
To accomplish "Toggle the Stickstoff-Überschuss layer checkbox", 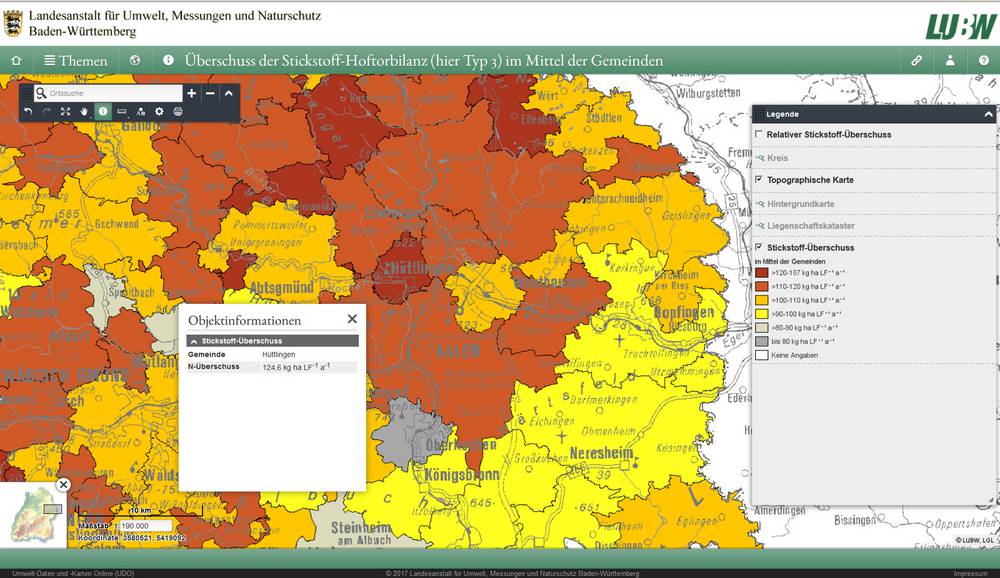I will tap(759, 247).
